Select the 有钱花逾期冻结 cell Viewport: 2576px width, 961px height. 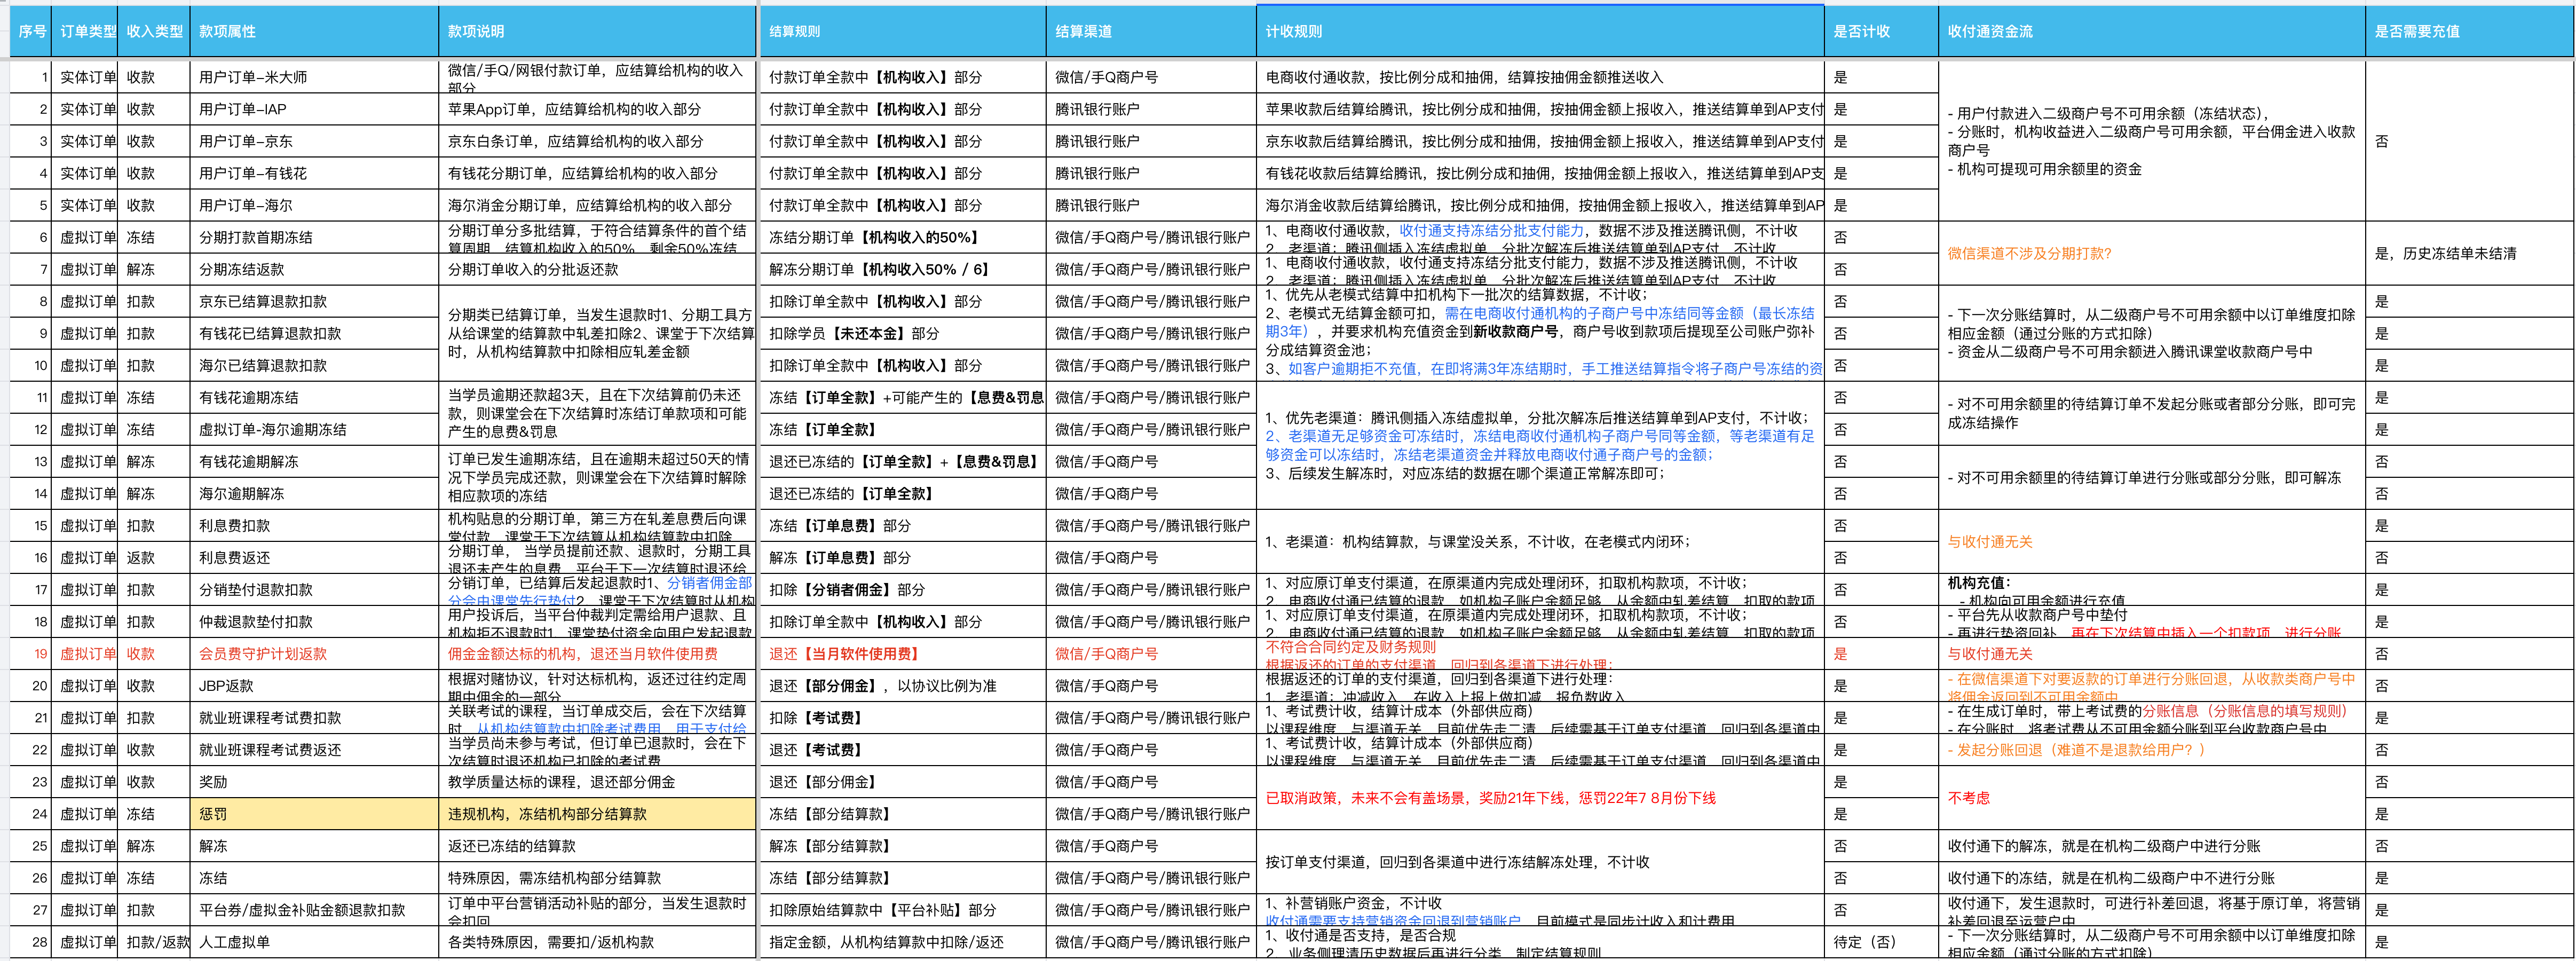coord(314,397)
